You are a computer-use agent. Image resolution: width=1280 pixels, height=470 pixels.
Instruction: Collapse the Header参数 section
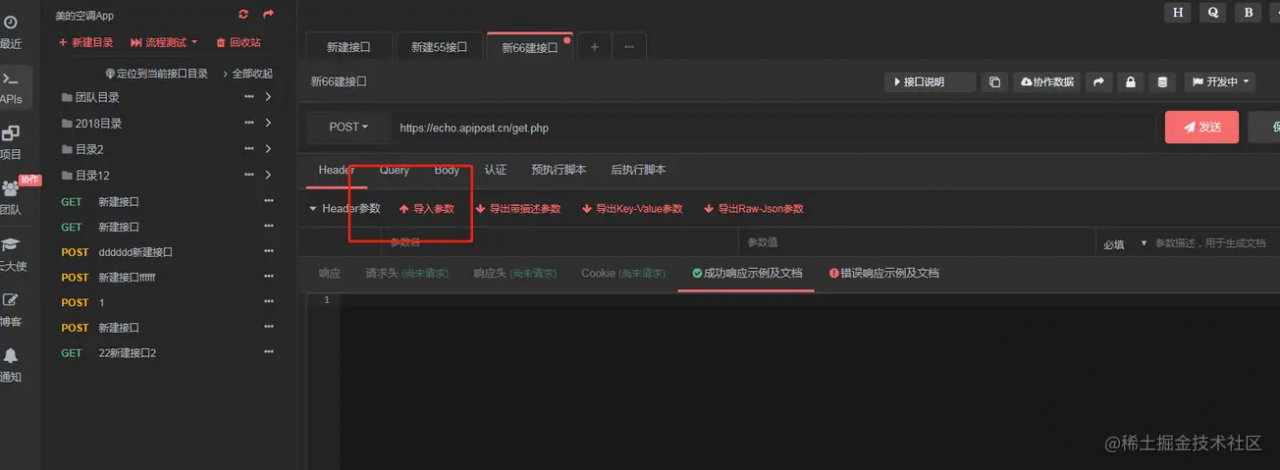(345, 208)
